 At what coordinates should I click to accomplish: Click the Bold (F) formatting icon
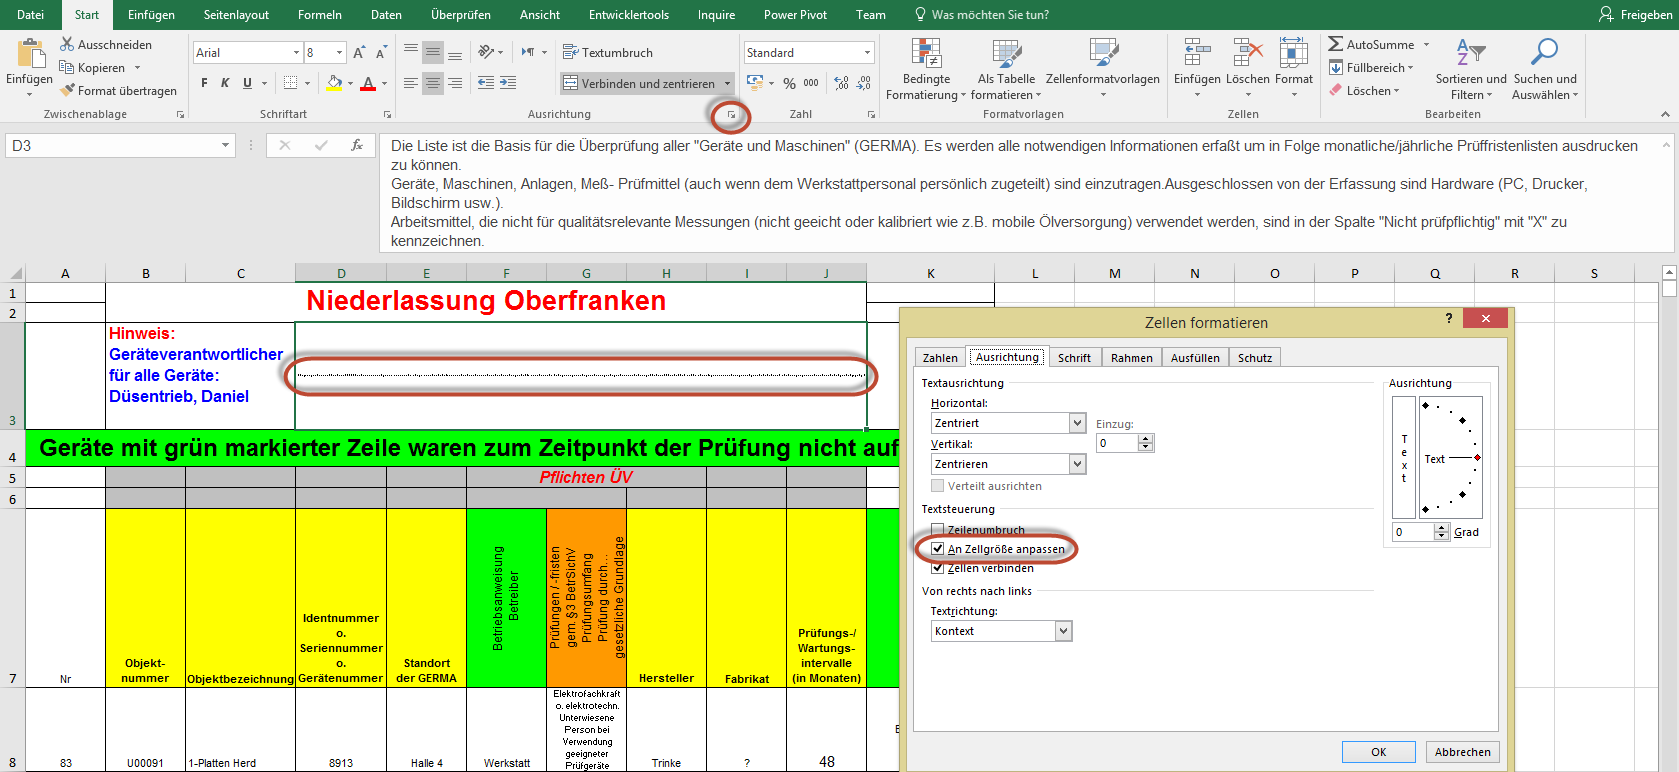tap(204, 83)
